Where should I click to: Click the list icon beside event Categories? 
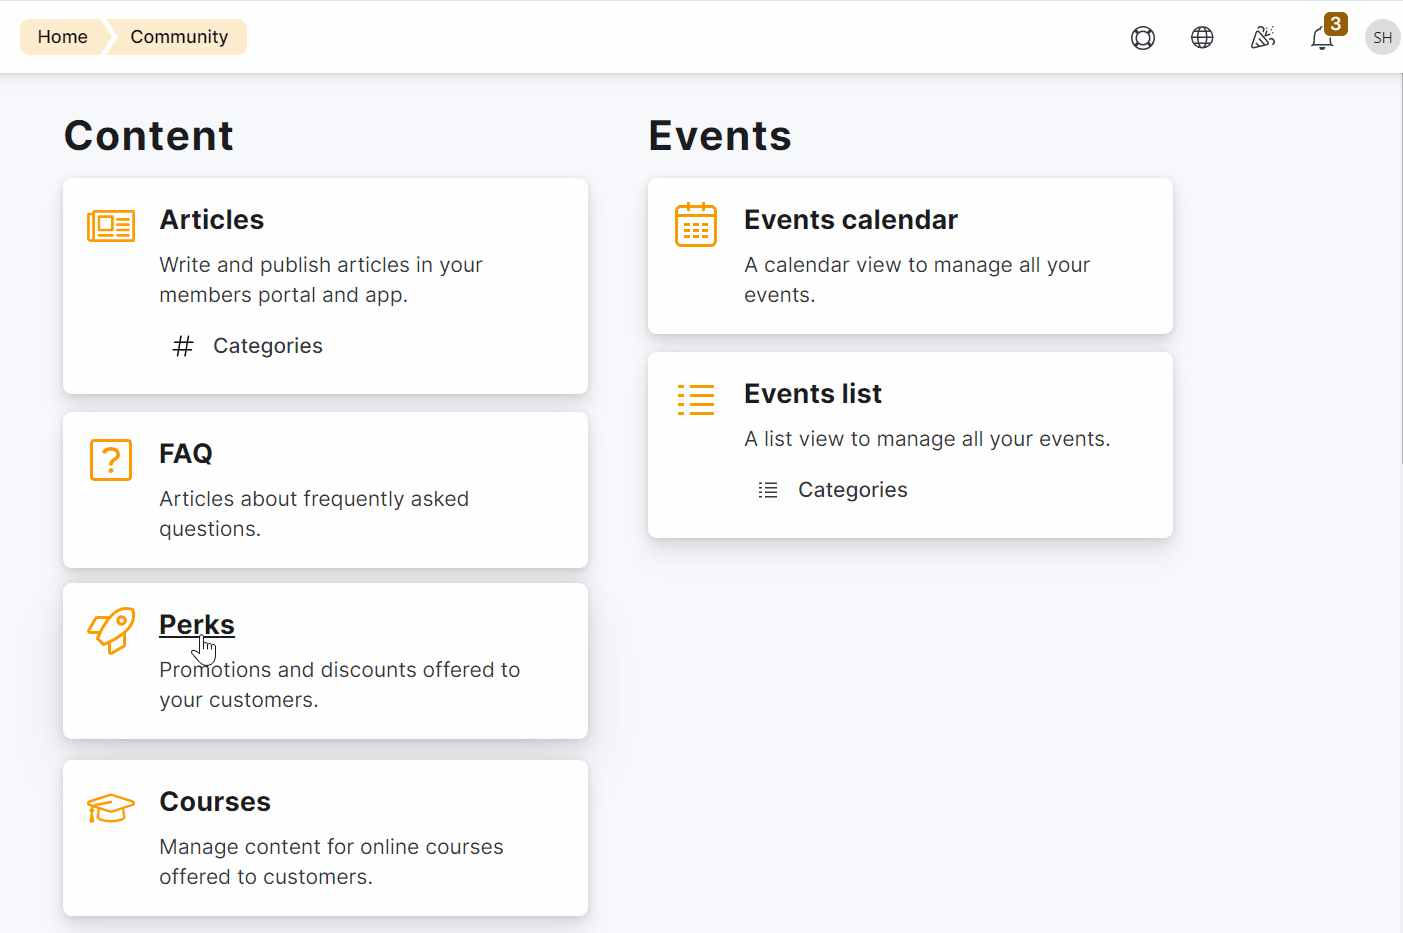pyautogui.click(x=768, y=490)
